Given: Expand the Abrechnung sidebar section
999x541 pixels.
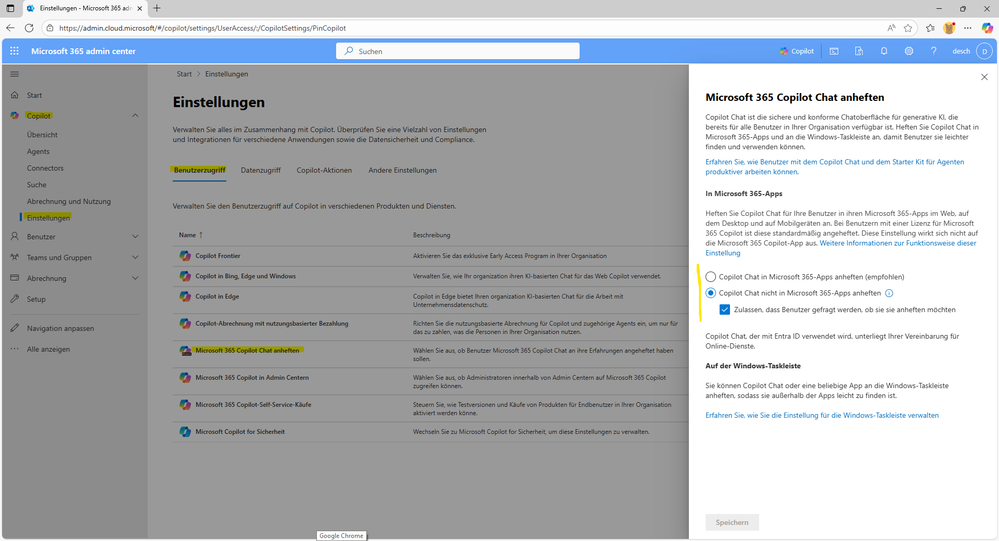Looking at the screenshot, I should (135, 278).
